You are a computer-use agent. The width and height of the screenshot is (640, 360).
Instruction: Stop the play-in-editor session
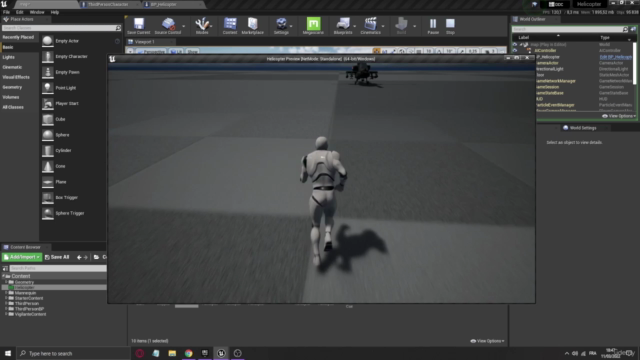[x=450, y=26]
